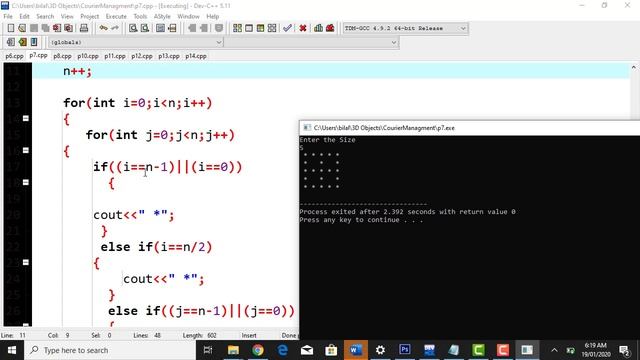Switch to the p10.cpp tab
This screenshot has width=640, height=360.
point(88,56)
